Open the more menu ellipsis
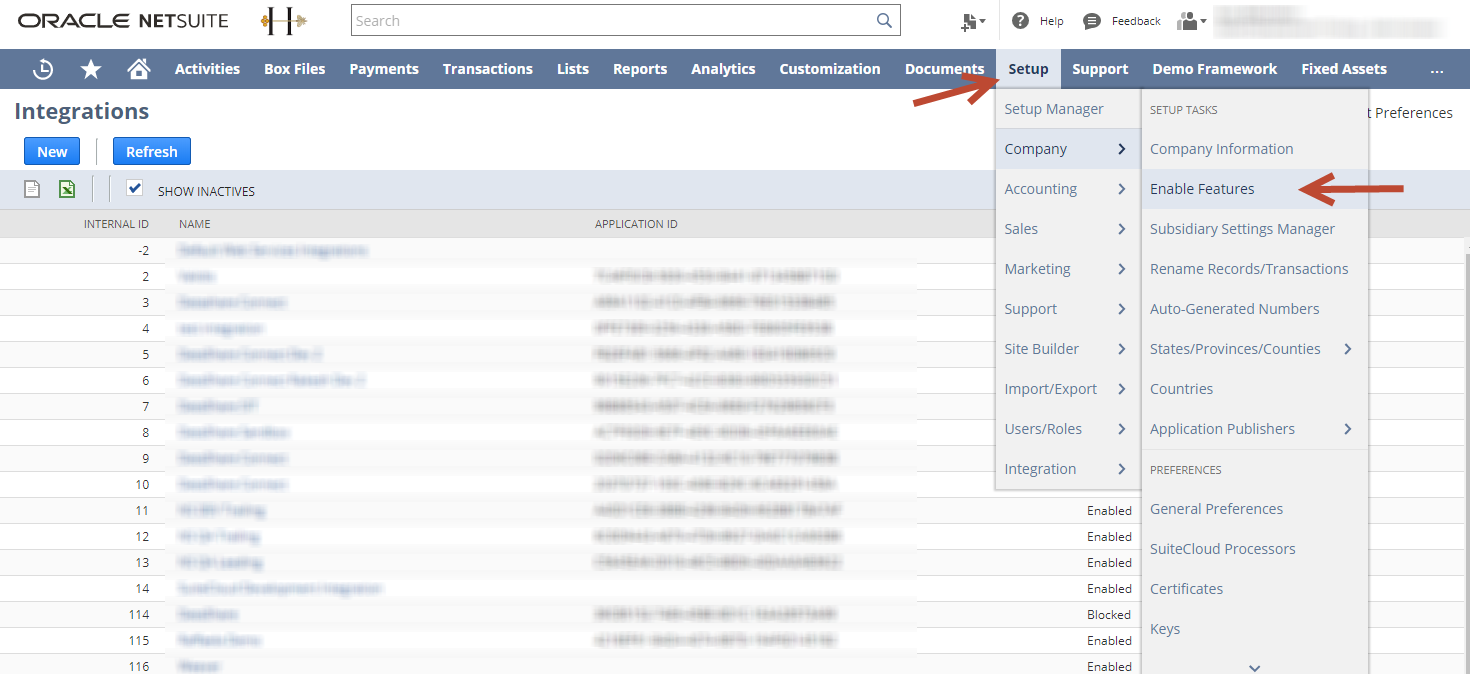Screen dimensions: 1470x674 (x=1437, y=69)
